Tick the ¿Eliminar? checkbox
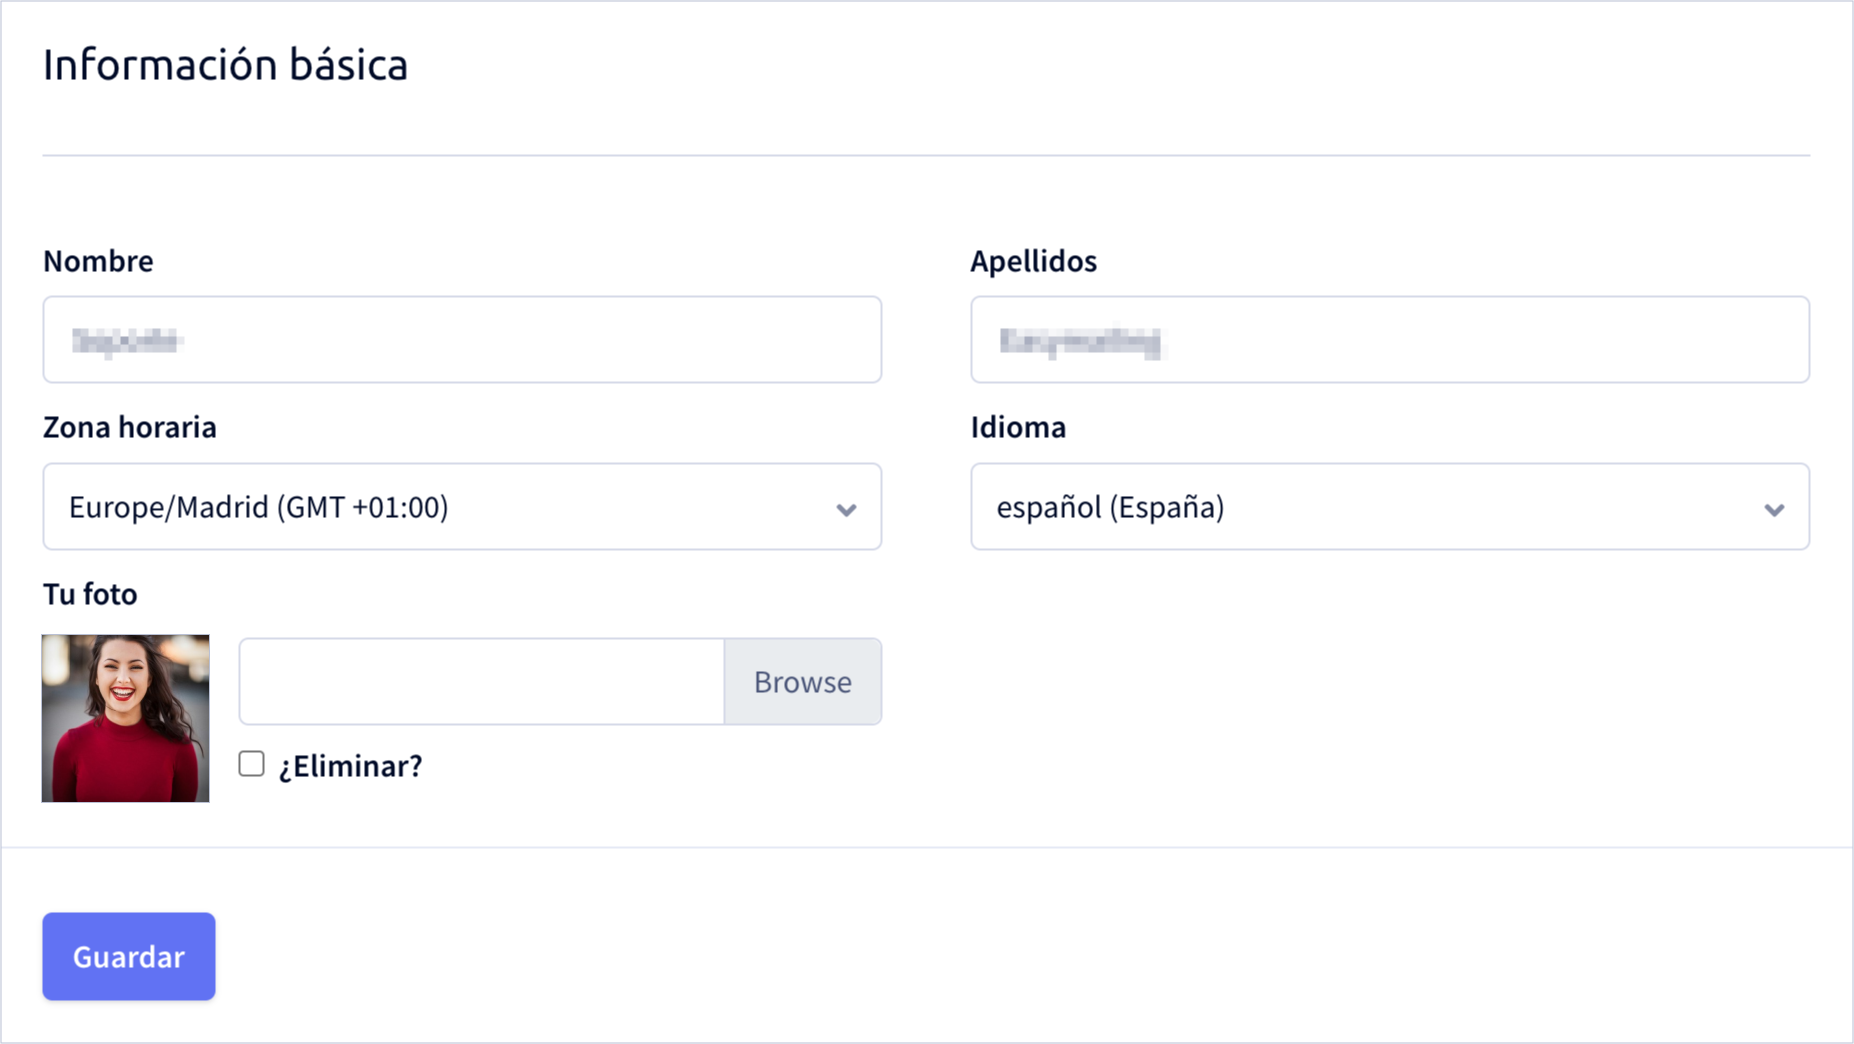The width and height of the screenshot is (1854, 1044). point(252,764)
